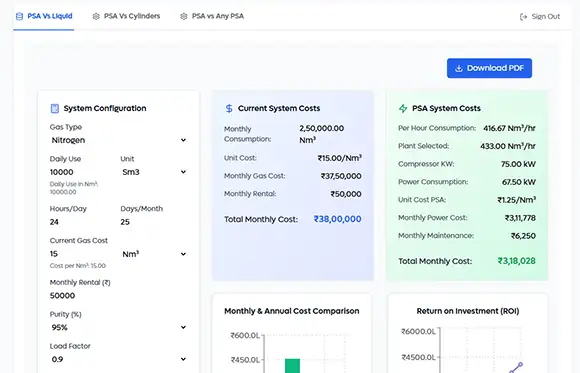Viewport: 580px width, 373px height.
Task: Open the PSA vs Any PSA tab
Action: [212, 16]
